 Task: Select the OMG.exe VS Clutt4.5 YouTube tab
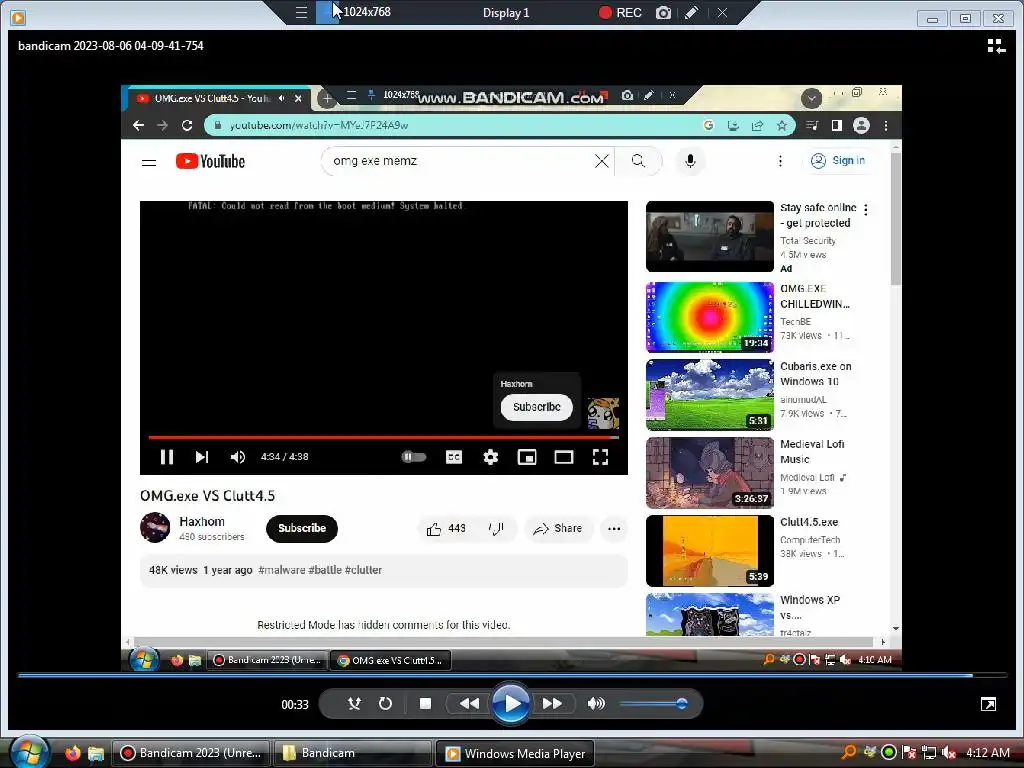tap(212, 99)
